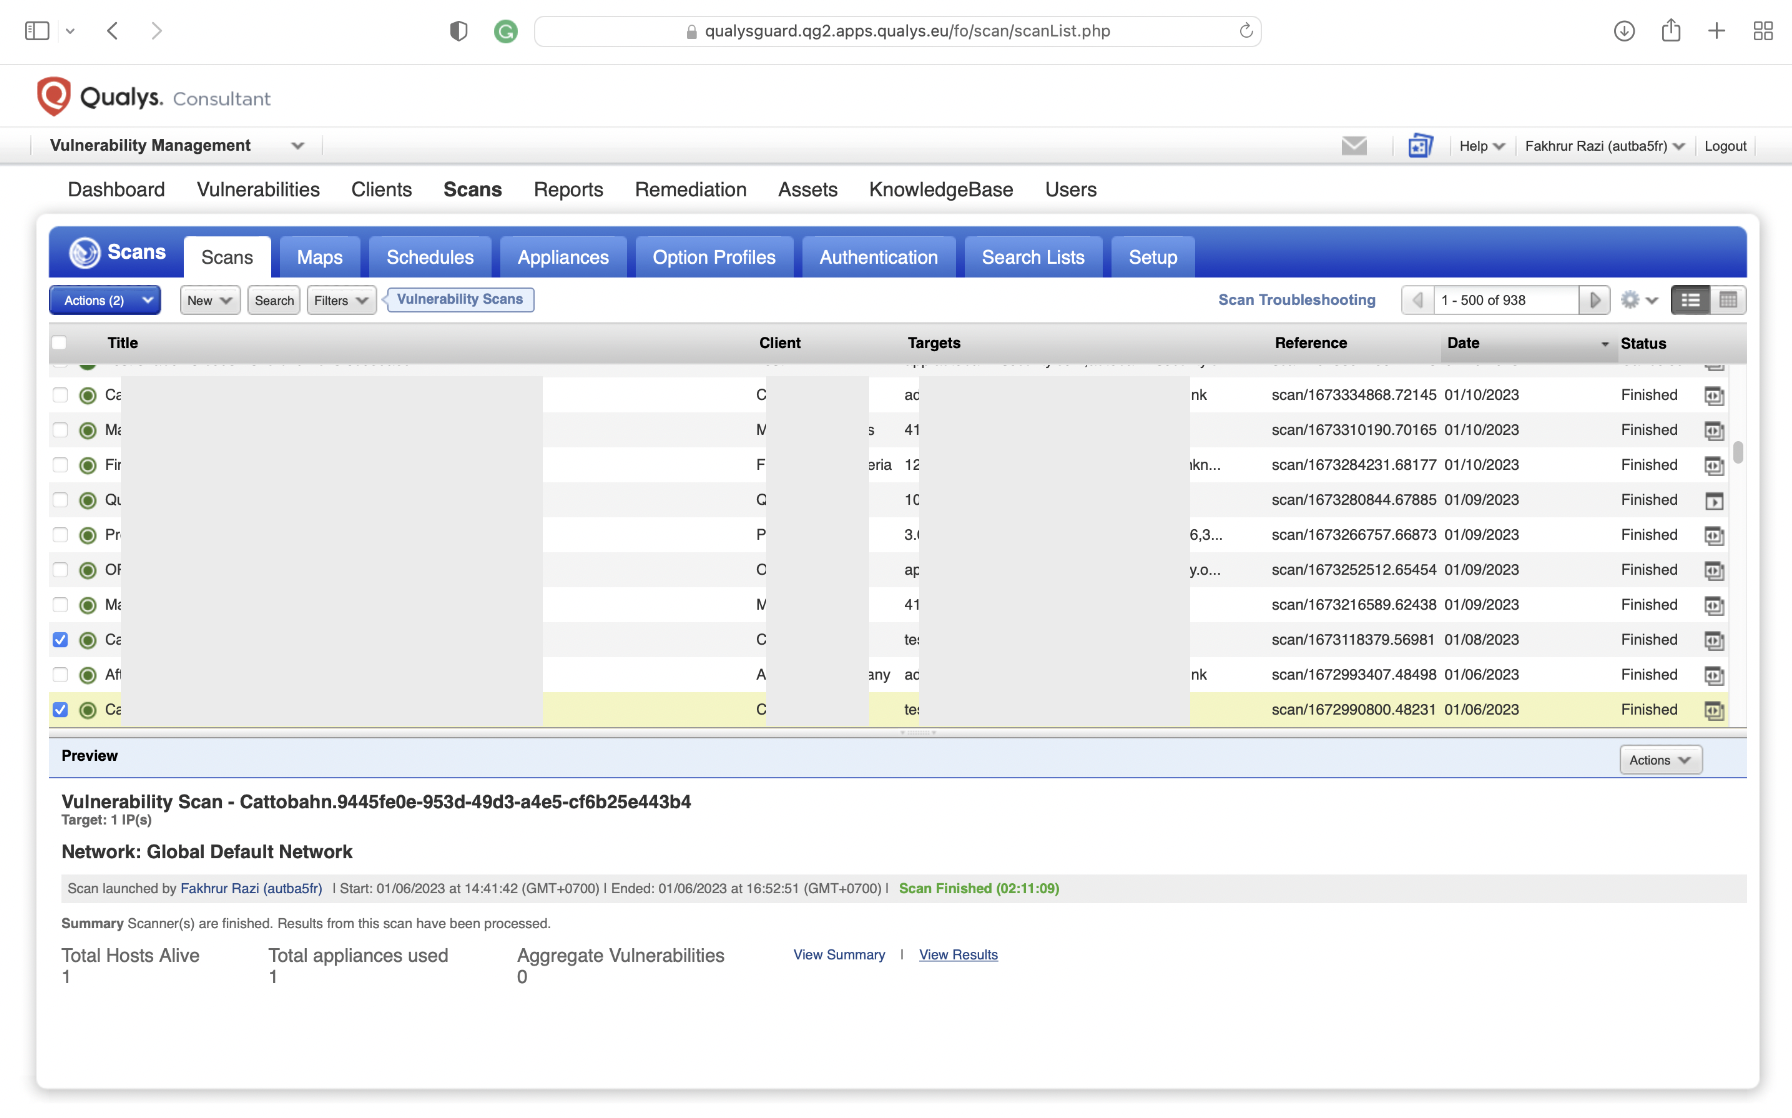The width and height of the screenshot is (1792, 1118).
Task: Open the calendar icon next to Help
Action: coord(1420,146)
